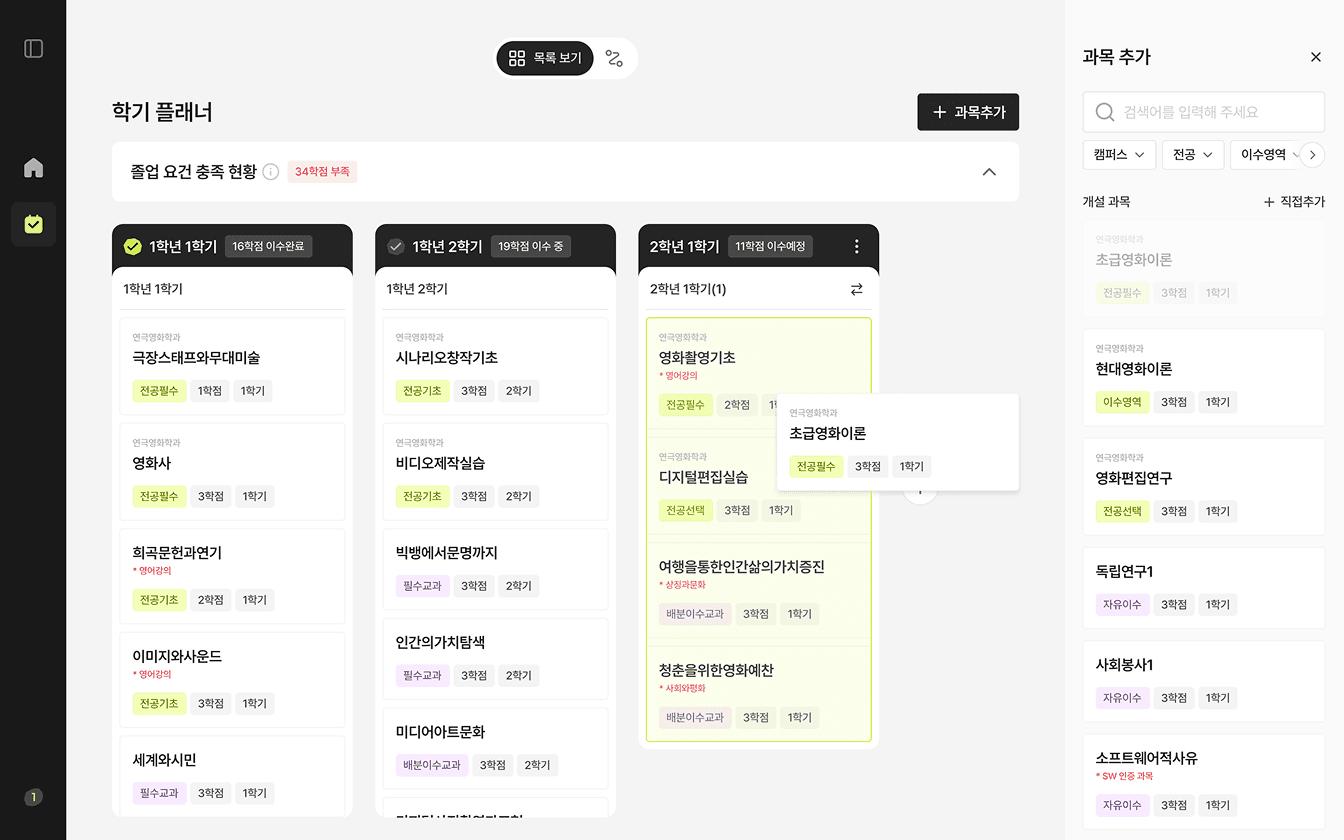The image size is (1344, 840).
Task: Click the floating 초급영화이론 dragged card
Action: [x=898, y=442]
